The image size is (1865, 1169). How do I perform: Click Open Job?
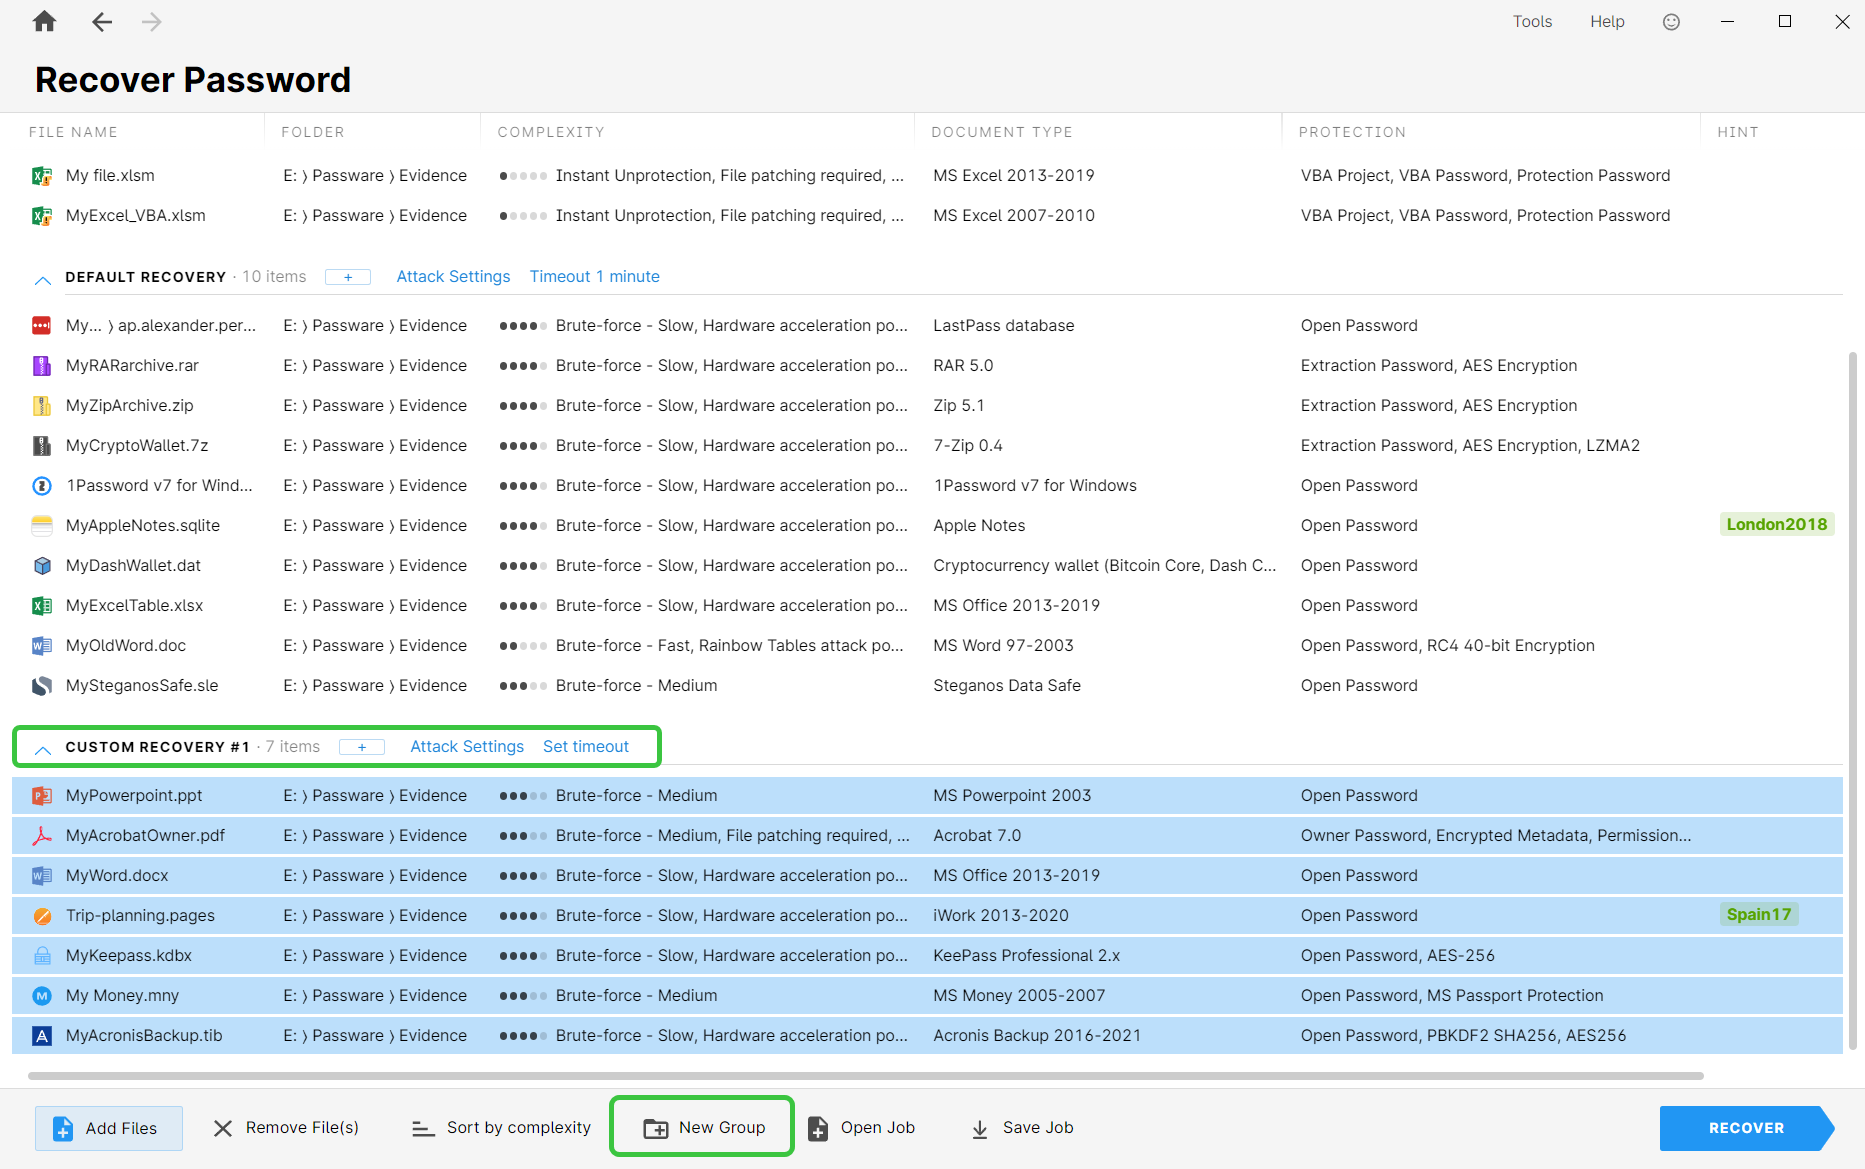[x=861, y=1128]
